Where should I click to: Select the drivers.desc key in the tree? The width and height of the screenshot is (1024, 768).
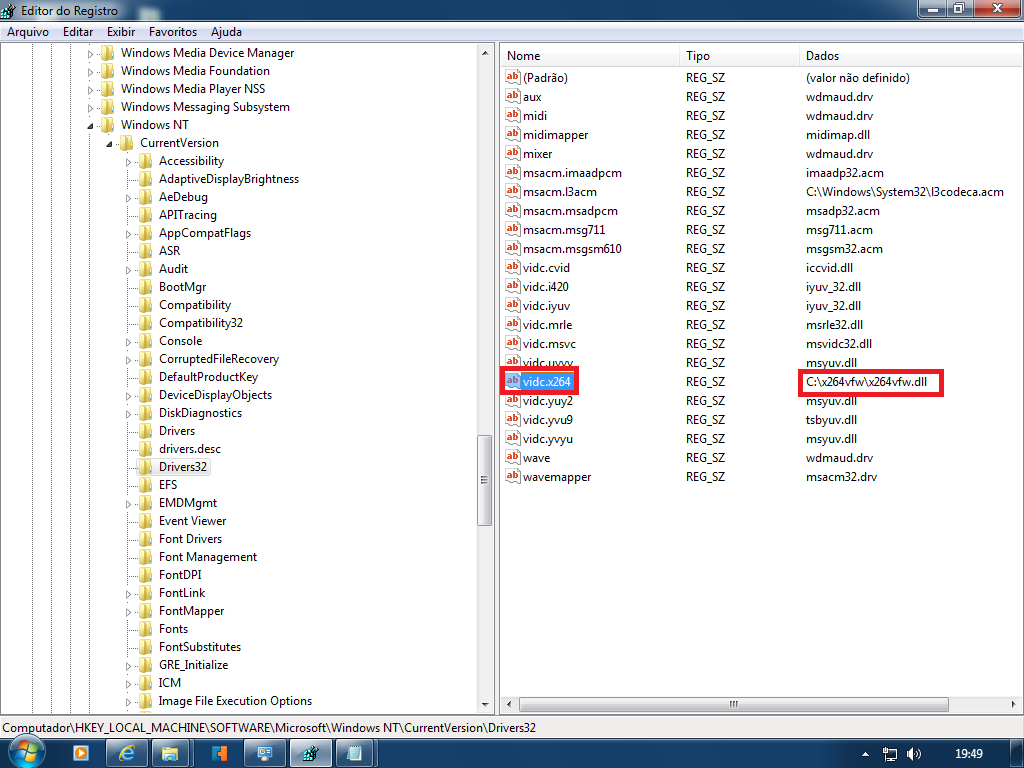pyautogui.click(x=190, y=449)
